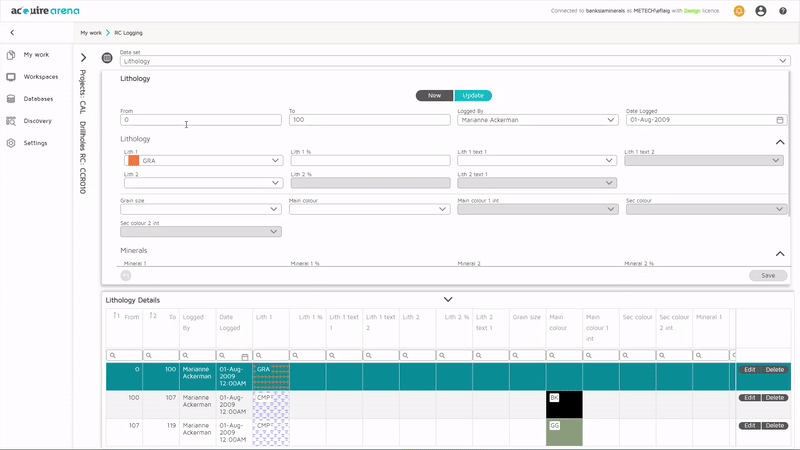This screenshot has height=450, width=800.
Task: Switch form mode to New
Action: coord(434,95)
